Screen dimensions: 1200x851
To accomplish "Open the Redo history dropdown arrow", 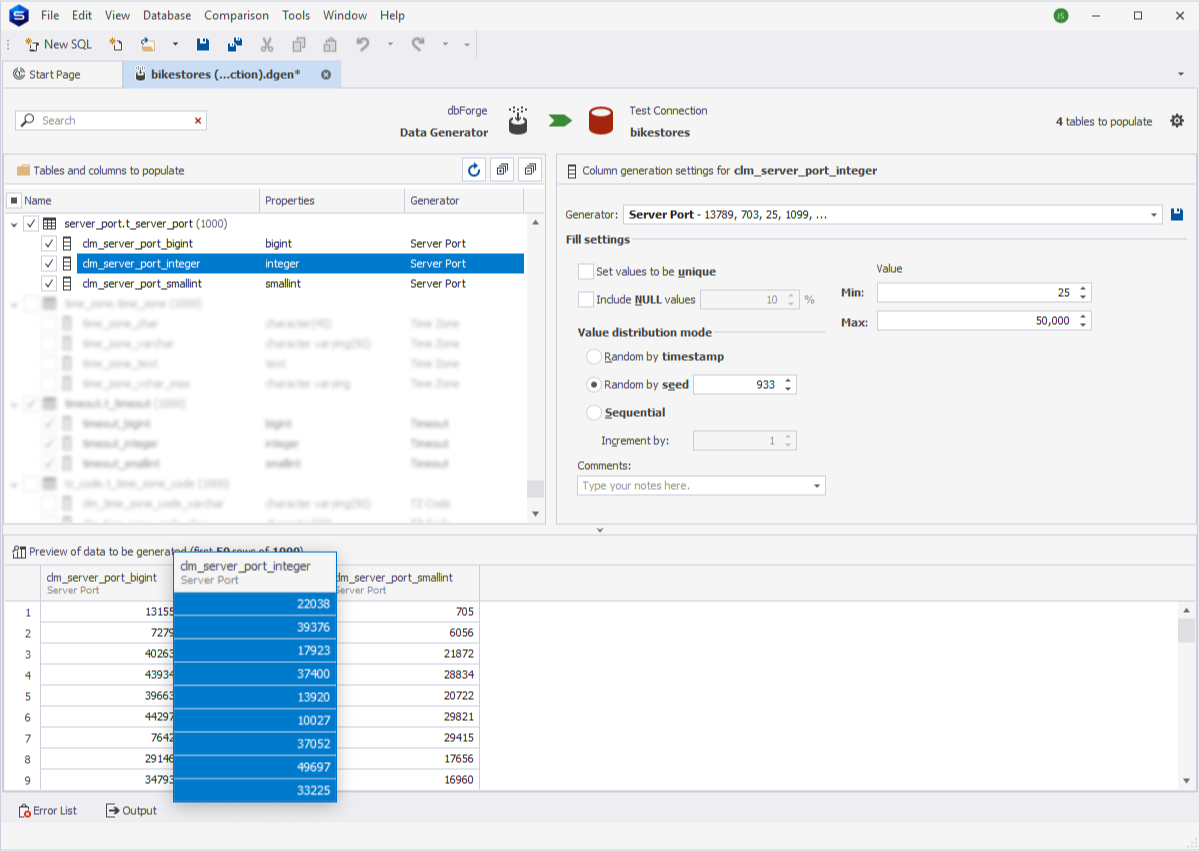I will click(x=445, y=44).
